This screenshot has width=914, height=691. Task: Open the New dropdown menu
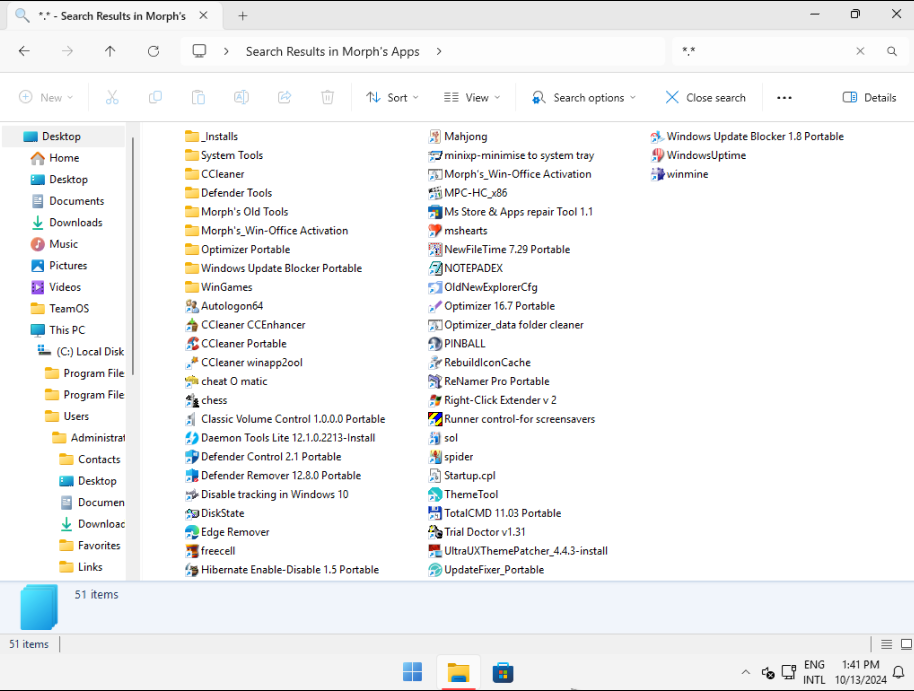(46, 97)
